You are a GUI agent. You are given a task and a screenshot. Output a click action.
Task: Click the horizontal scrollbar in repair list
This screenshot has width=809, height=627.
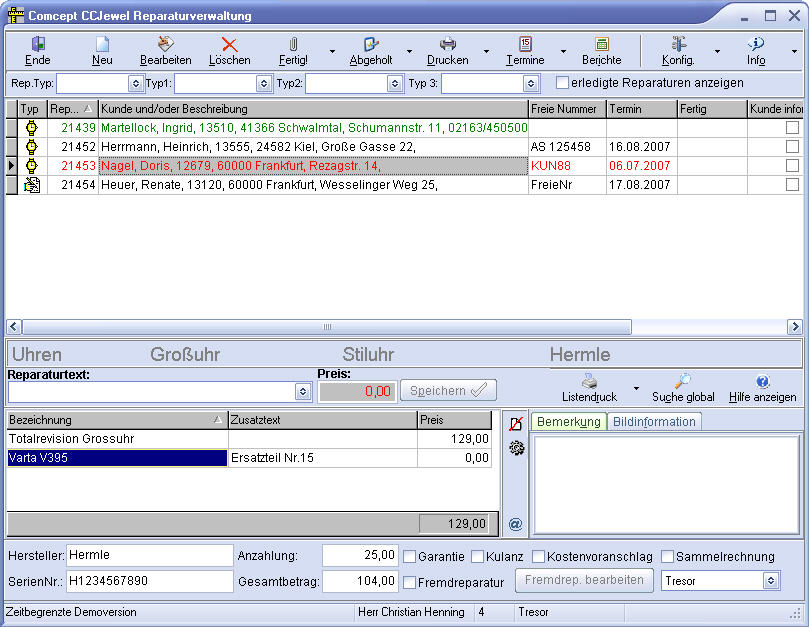point(326,327)
